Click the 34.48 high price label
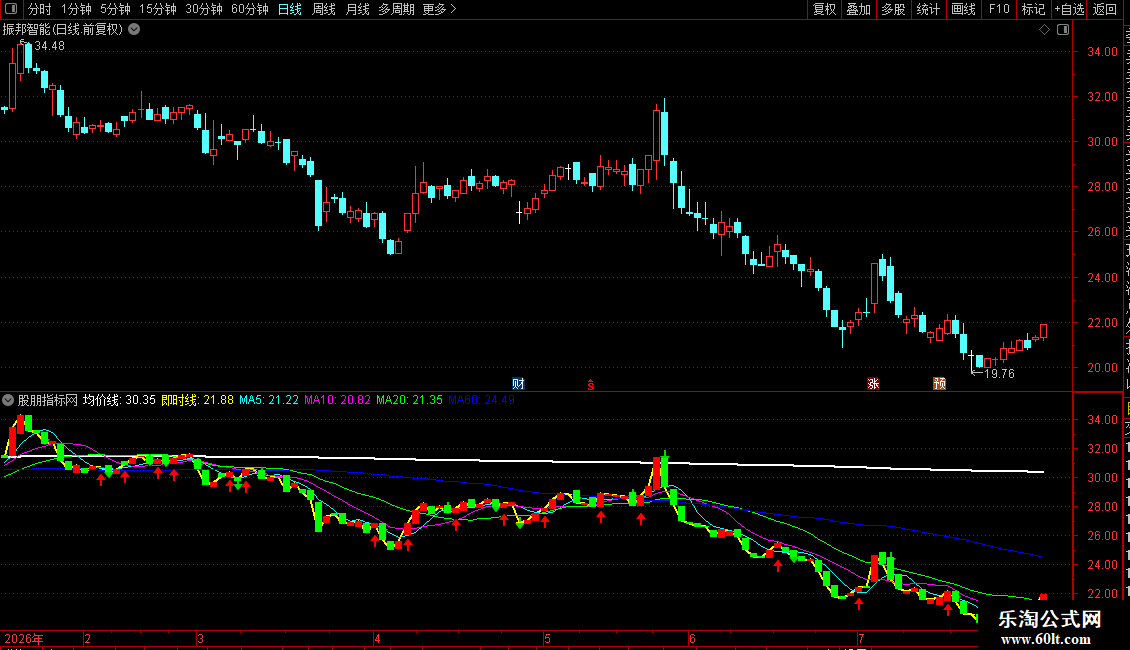Screen dimensions: 1130x650 50,46
